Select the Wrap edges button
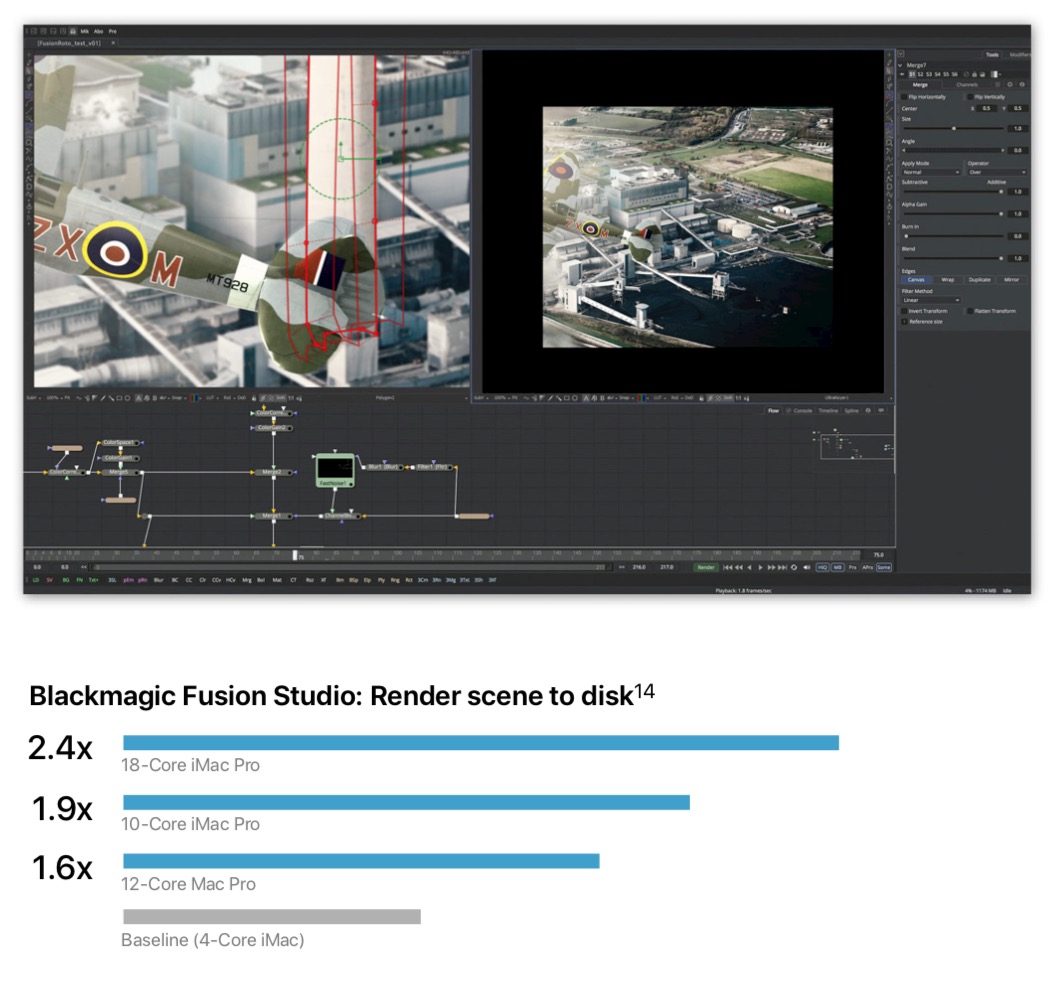This screenshot has width=1052, height=994. coord(947,280)
